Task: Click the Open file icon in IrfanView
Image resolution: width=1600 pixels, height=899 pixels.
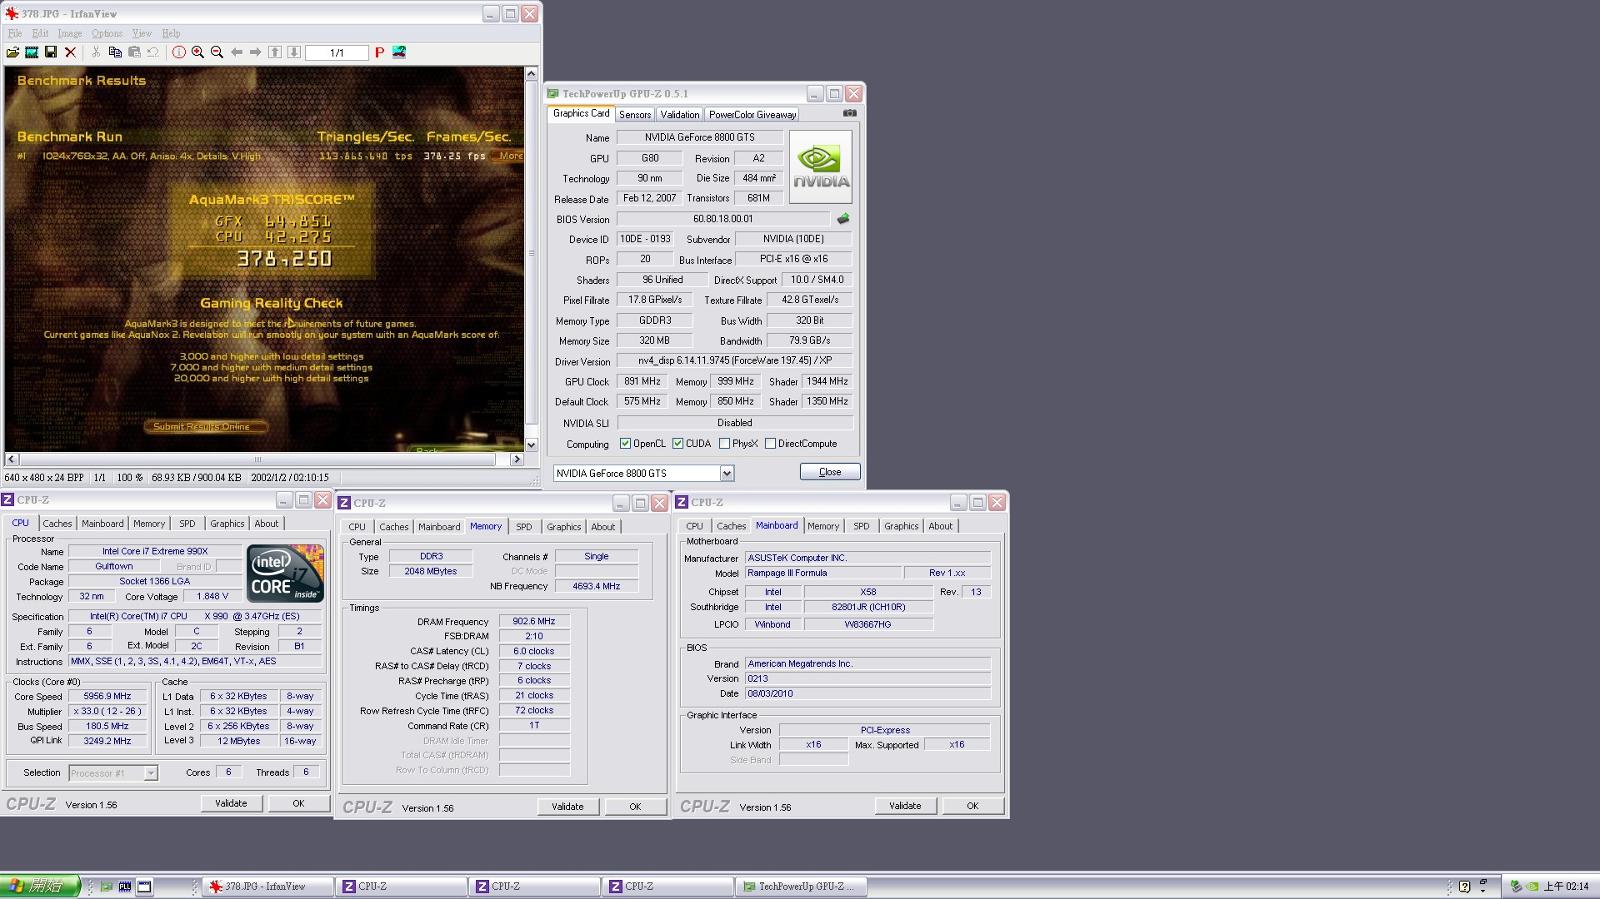Action: pos(13,52)
